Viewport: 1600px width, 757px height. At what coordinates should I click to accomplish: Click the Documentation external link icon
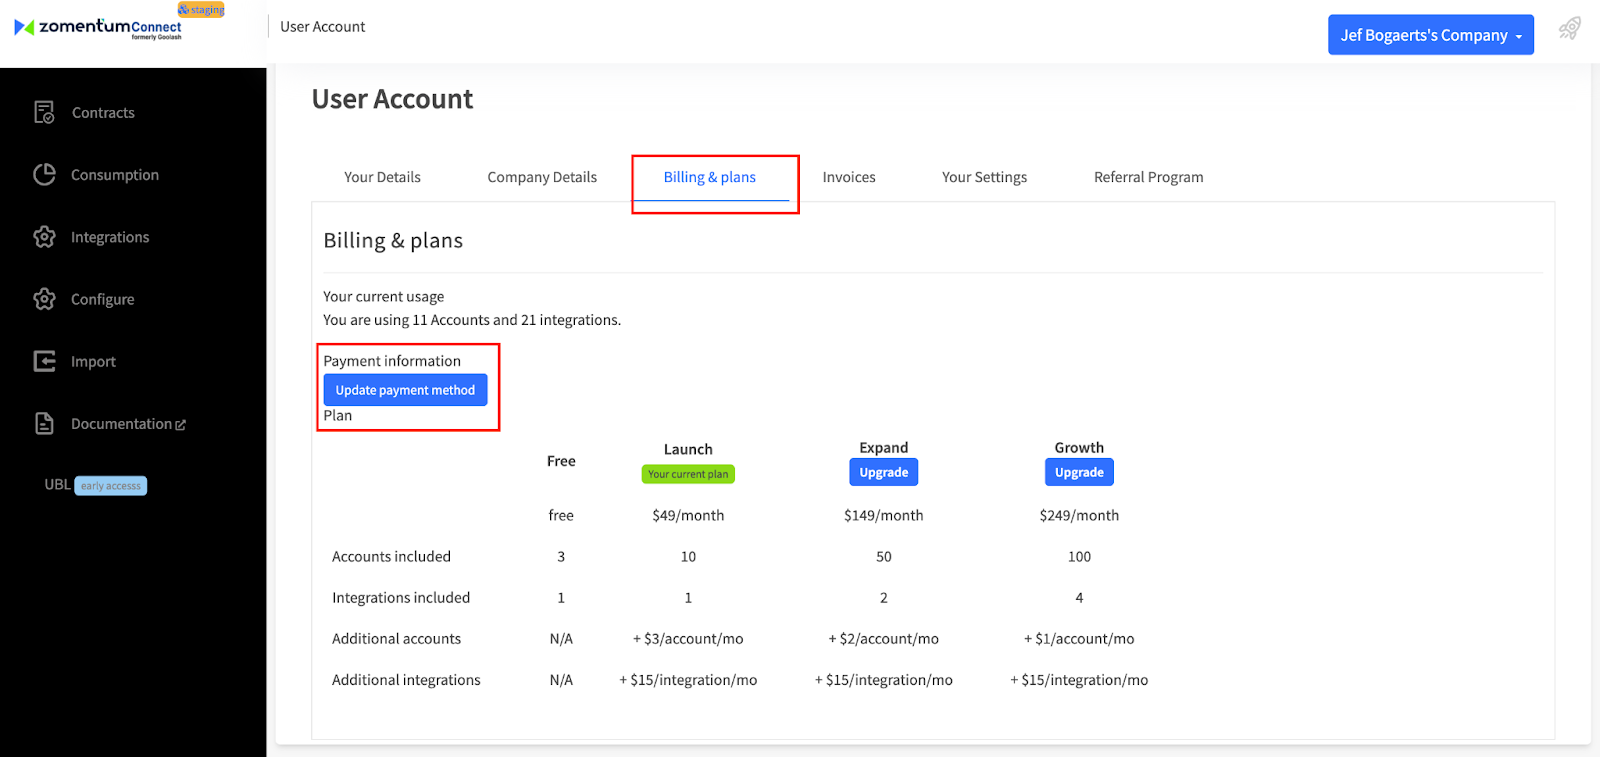pyautogui.click(x=181, y=425)
